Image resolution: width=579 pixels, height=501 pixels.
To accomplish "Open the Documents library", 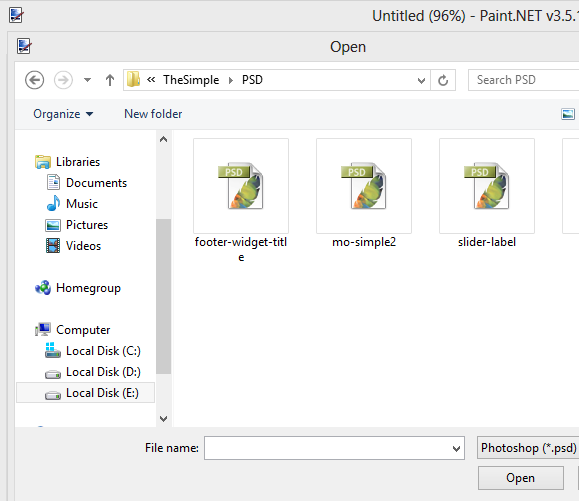I will [x=96, y=183].
